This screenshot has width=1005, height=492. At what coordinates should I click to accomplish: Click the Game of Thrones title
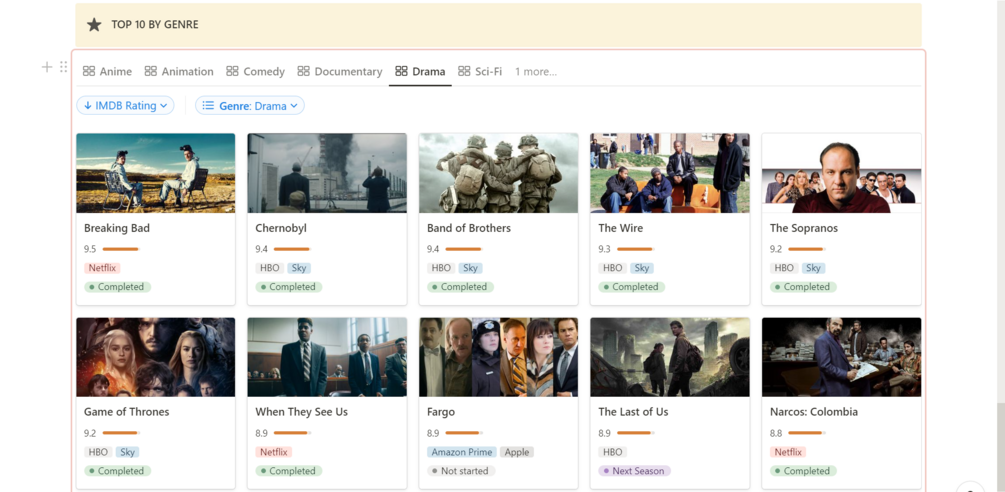coord(126,412)
